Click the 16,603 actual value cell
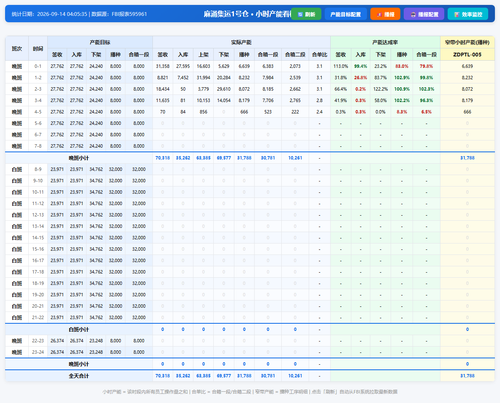Image resolution: width=500 pixels, height=403 pixels. [x=203, y=66]
